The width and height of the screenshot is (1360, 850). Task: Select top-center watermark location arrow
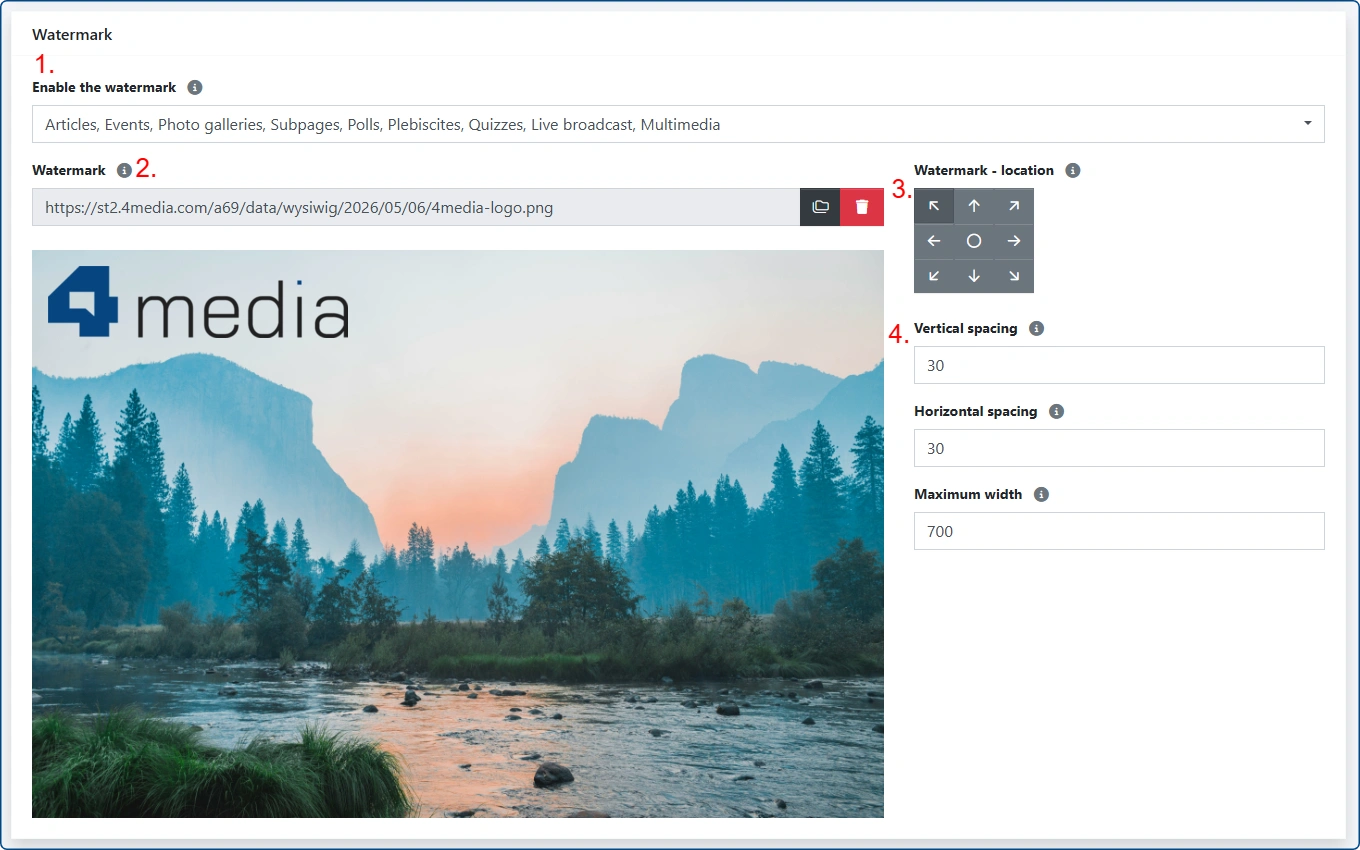click(x=974, y=206)
